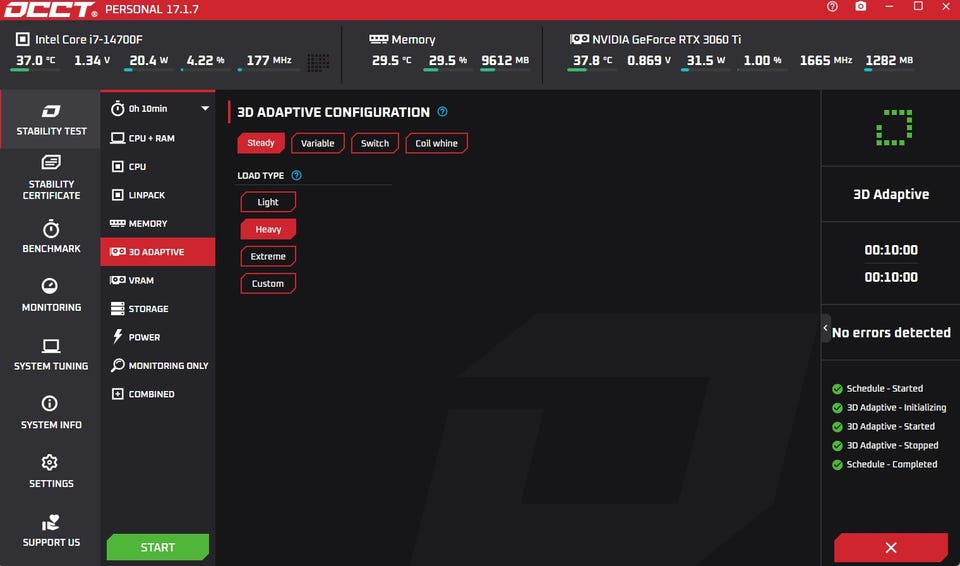Click the GPU power 31.5 W reading
This screenshot has height=566, width=960.
click(x=706, y=61)
